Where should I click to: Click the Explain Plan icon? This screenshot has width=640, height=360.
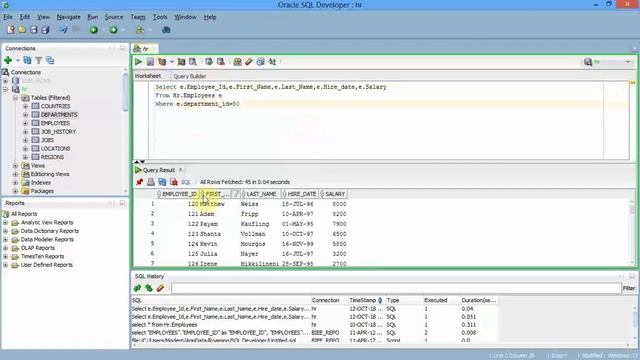162,62
